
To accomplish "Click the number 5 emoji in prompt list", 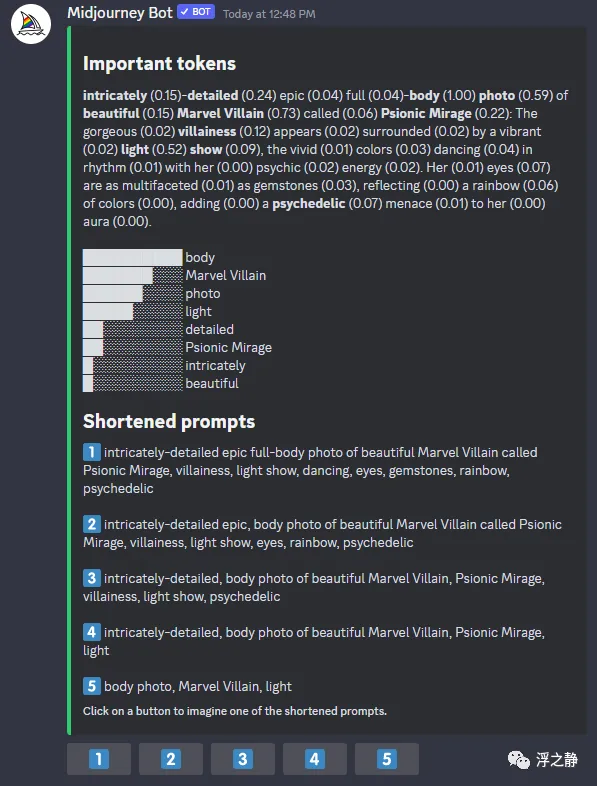I will click(x=92, y=686).
